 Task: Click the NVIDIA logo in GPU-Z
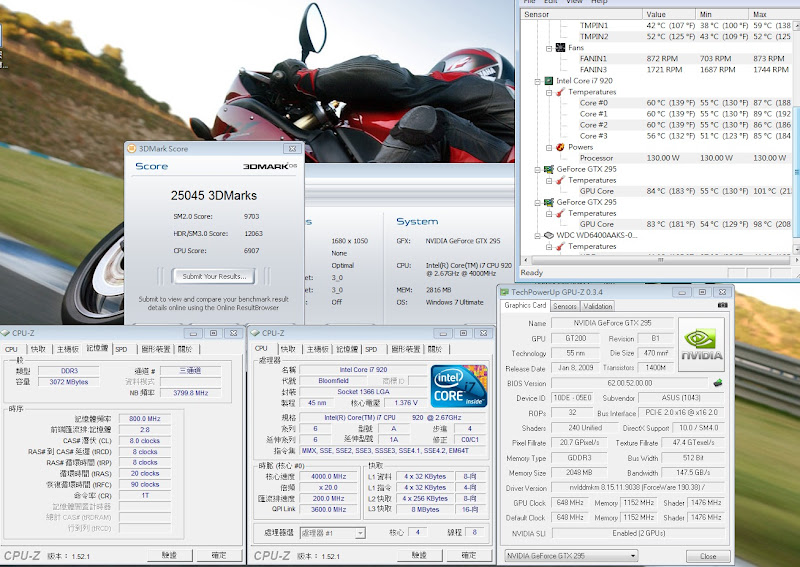coord(701,344)
